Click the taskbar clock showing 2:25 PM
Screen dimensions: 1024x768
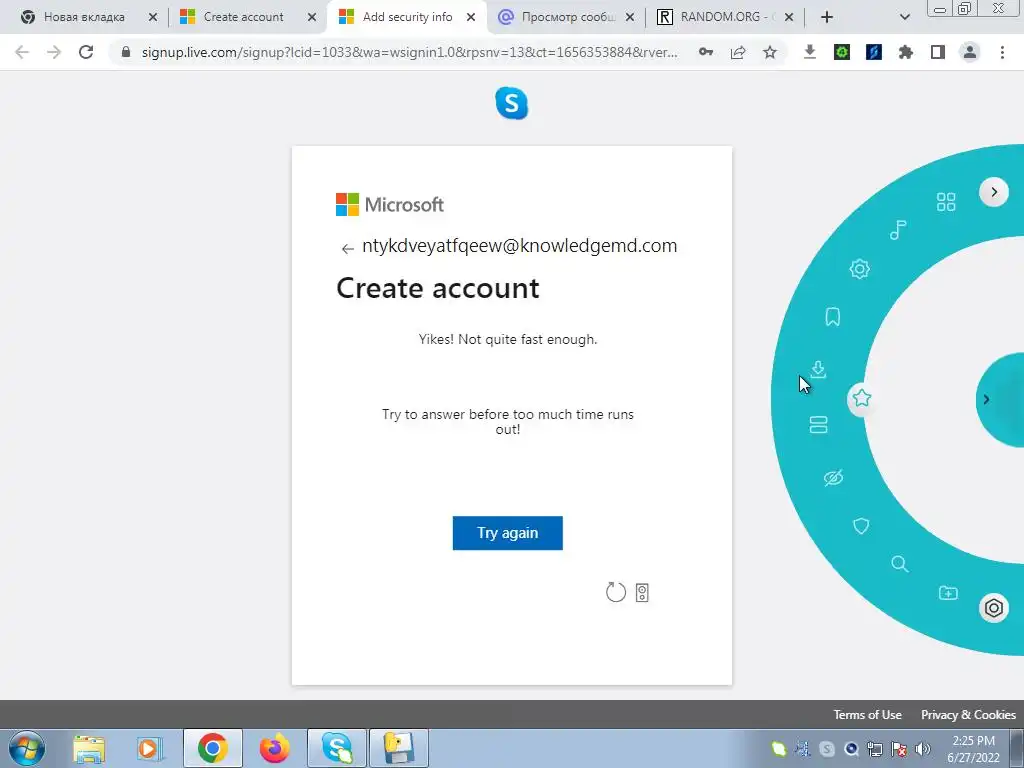point(973,749)
